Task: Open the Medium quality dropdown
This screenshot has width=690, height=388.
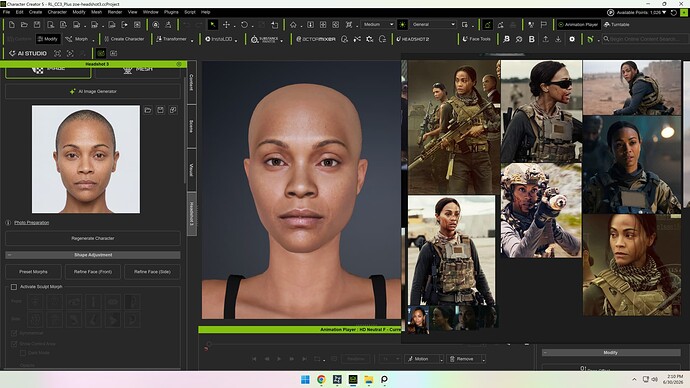Action: (x=378, y=25)
